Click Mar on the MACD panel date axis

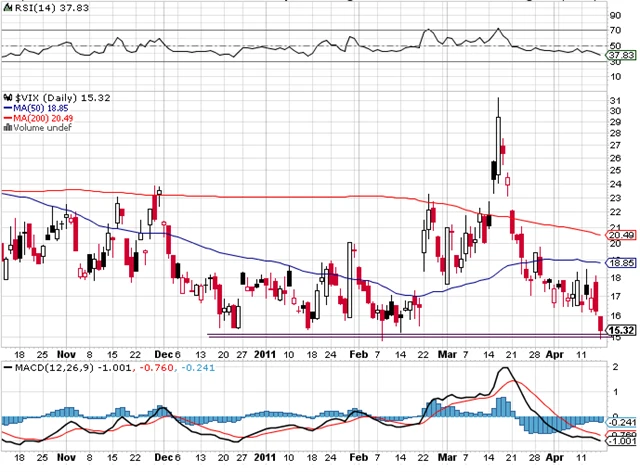click(x=447, y=457)
